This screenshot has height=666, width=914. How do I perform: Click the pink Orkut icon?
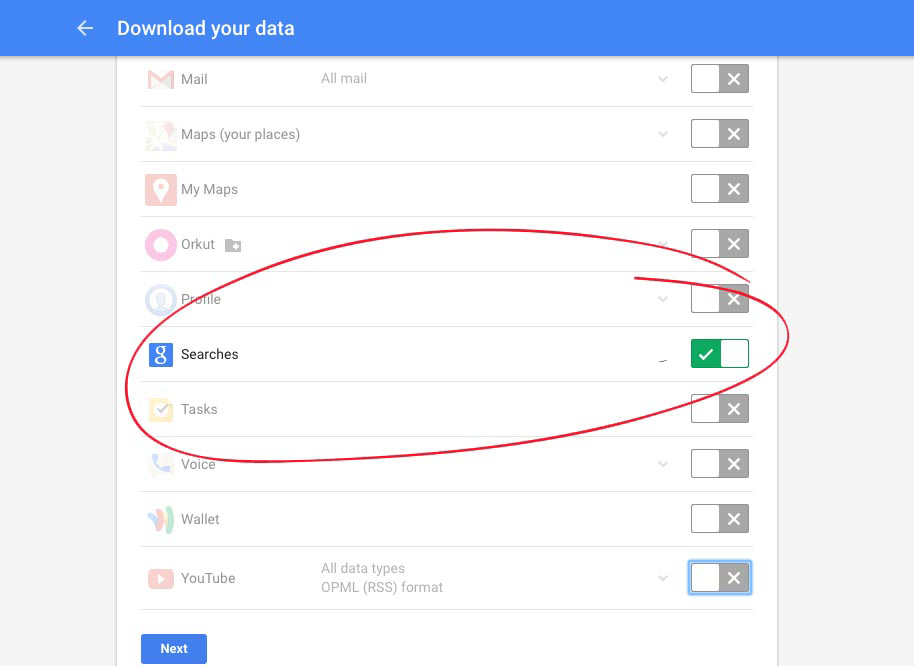pyautogui.click(x=160, y=245)
